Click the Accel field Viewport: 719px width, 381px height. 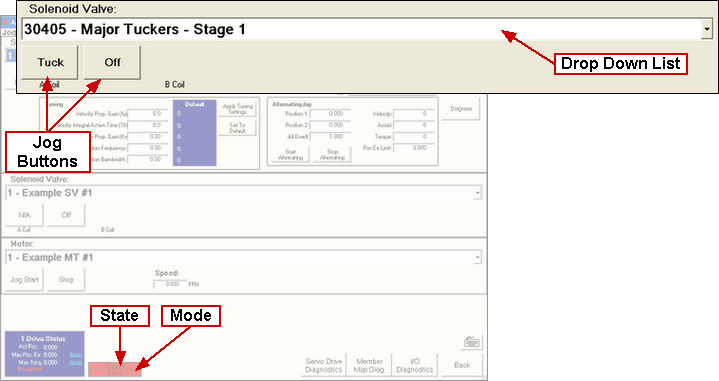point(414,125)
